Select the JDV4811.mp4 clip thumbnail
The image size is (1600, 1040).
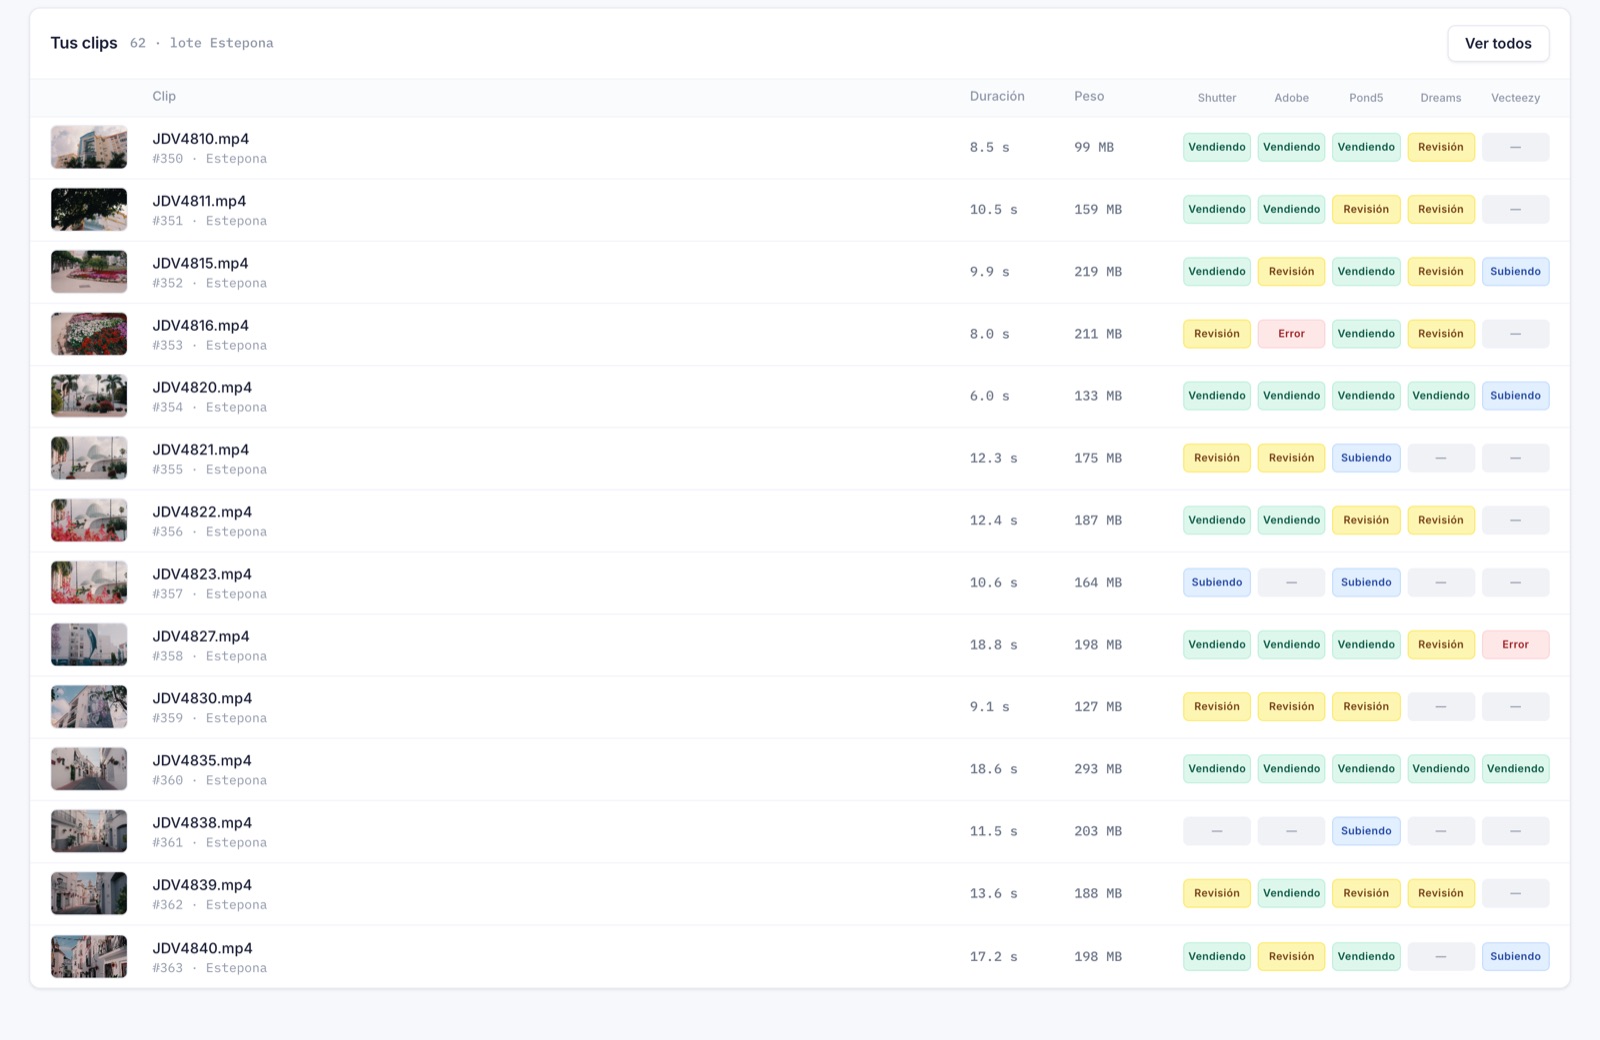(89, 209)
